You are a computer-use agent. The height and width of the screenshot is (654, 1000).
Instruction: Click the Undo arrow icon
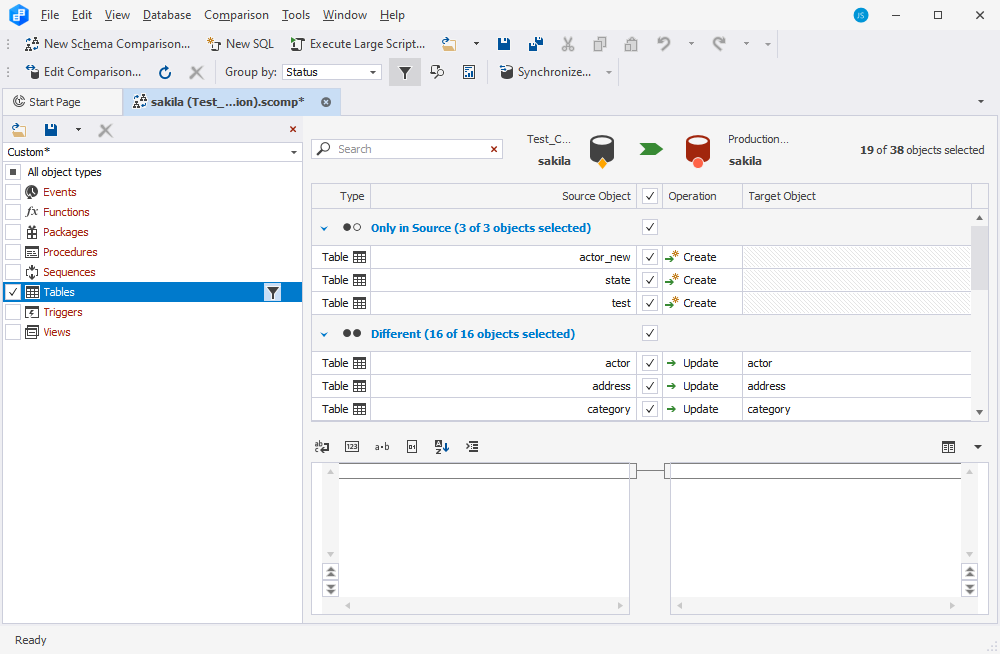(664, 44)
